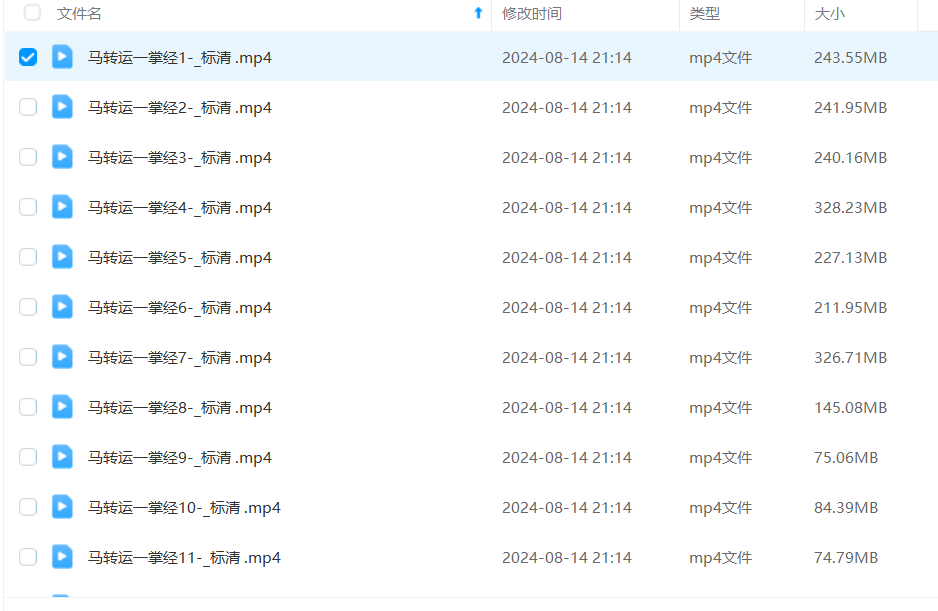The image size is (938, 611).
Task: Click video icon beside 马转运一掌经11 file
Action: [x=62, y=557]
